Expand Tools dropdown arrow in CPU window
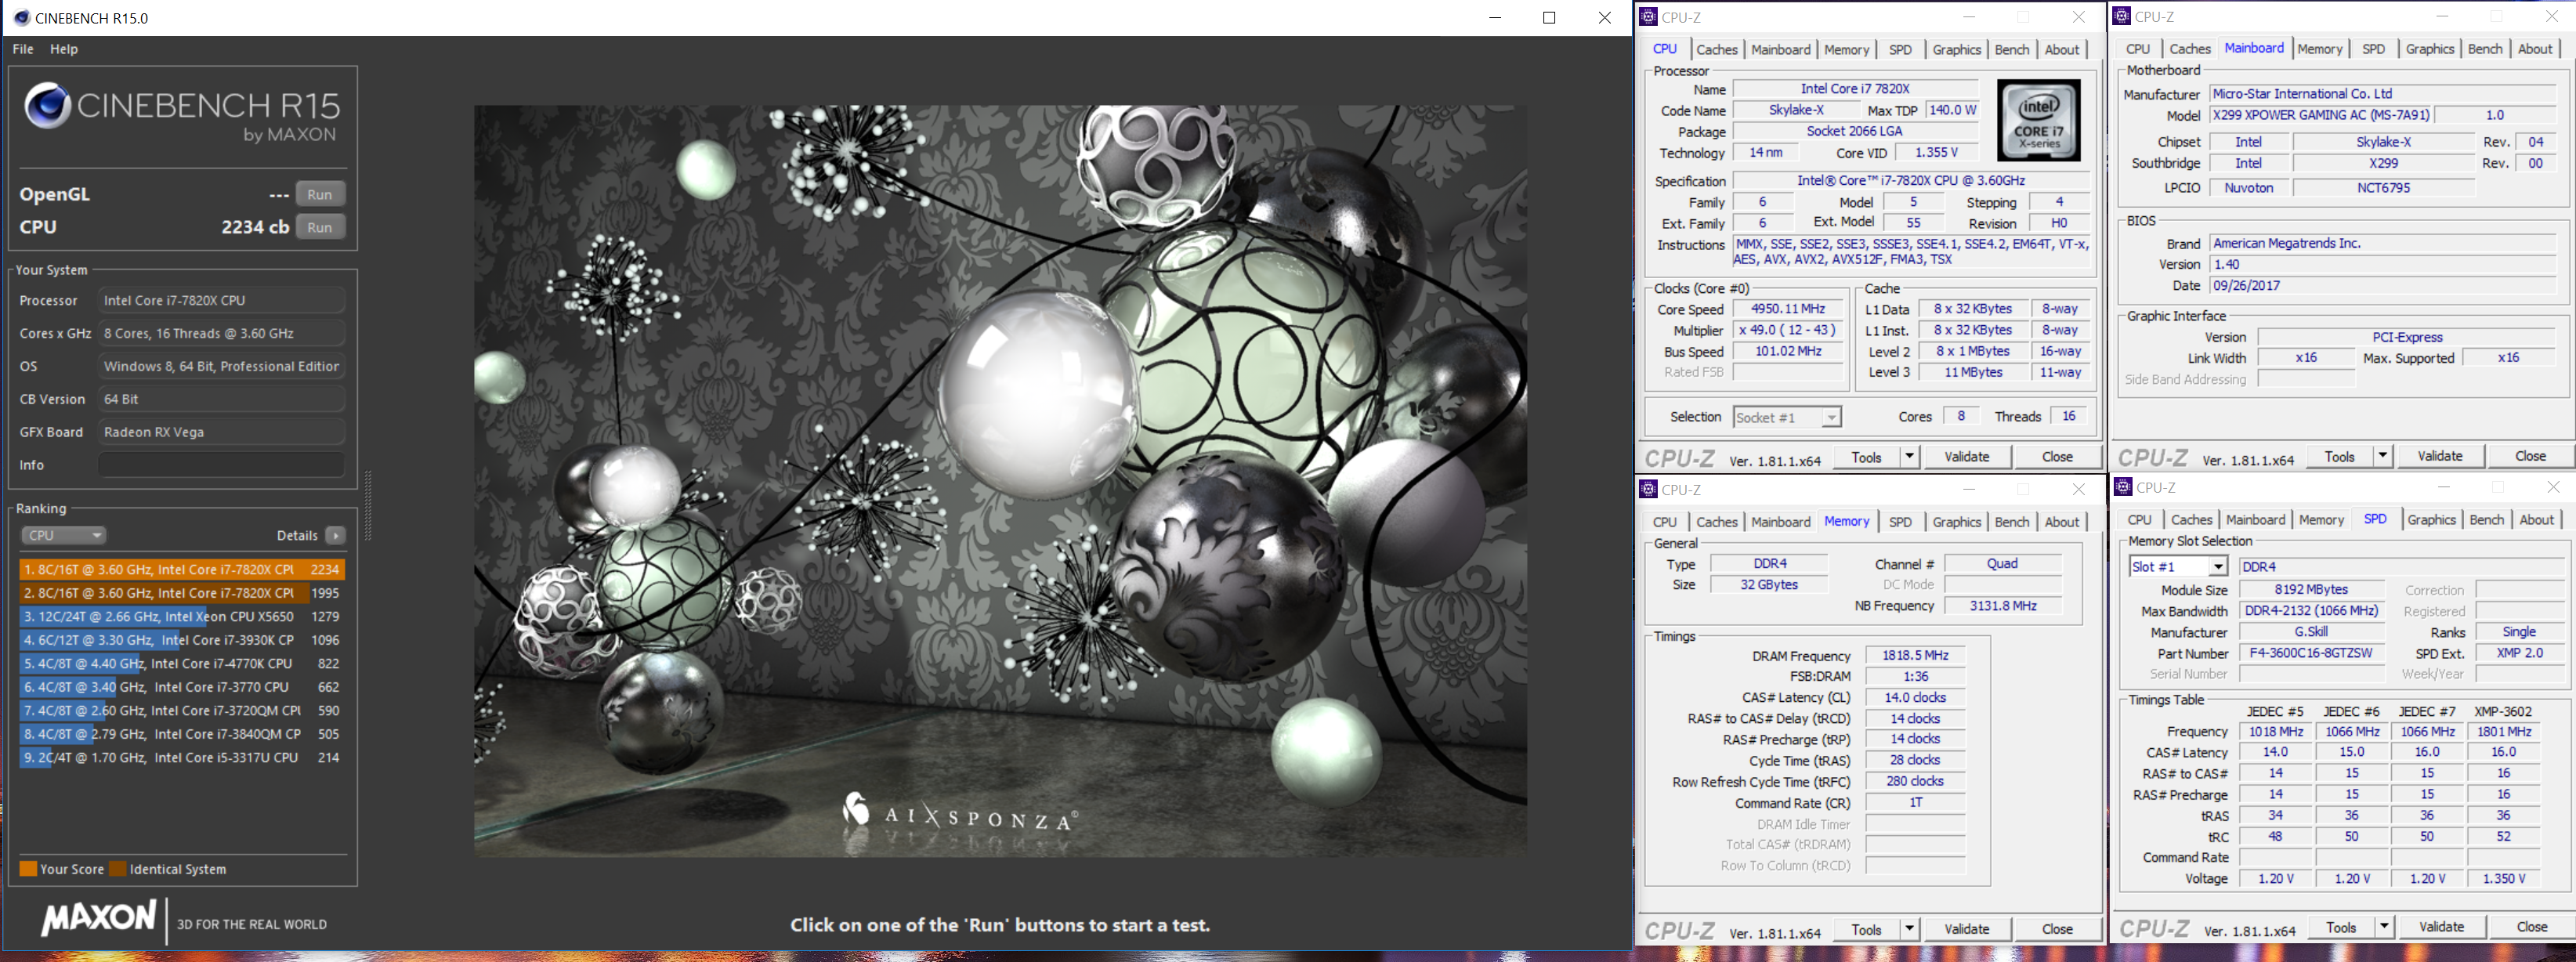The image size is (2576, 962). [1909, 456]
